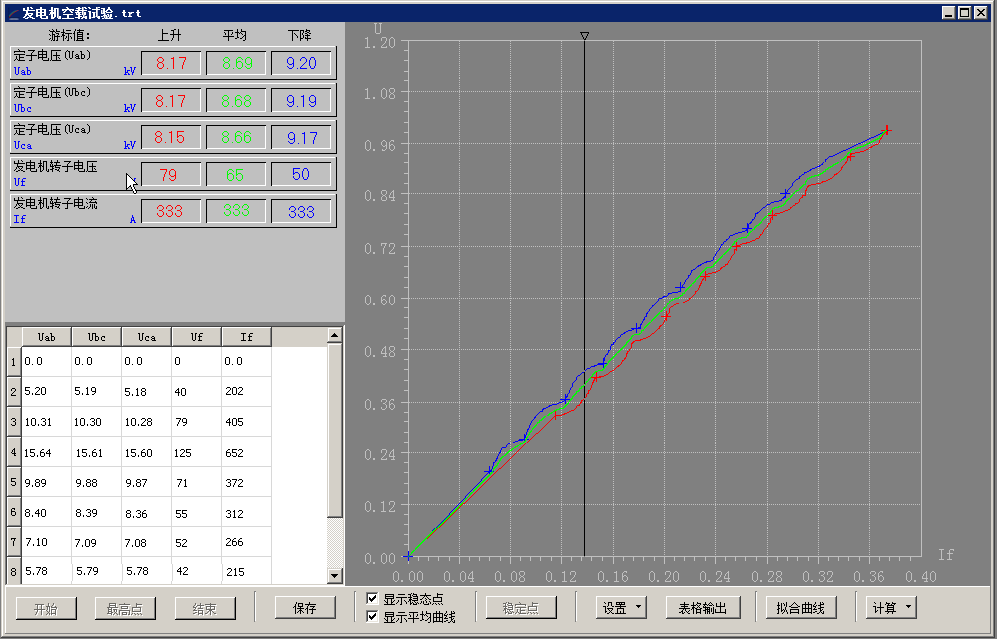Toggle the 显示稳态点 checkbox
Screen dimensions: 997x639
click(372, 599)
